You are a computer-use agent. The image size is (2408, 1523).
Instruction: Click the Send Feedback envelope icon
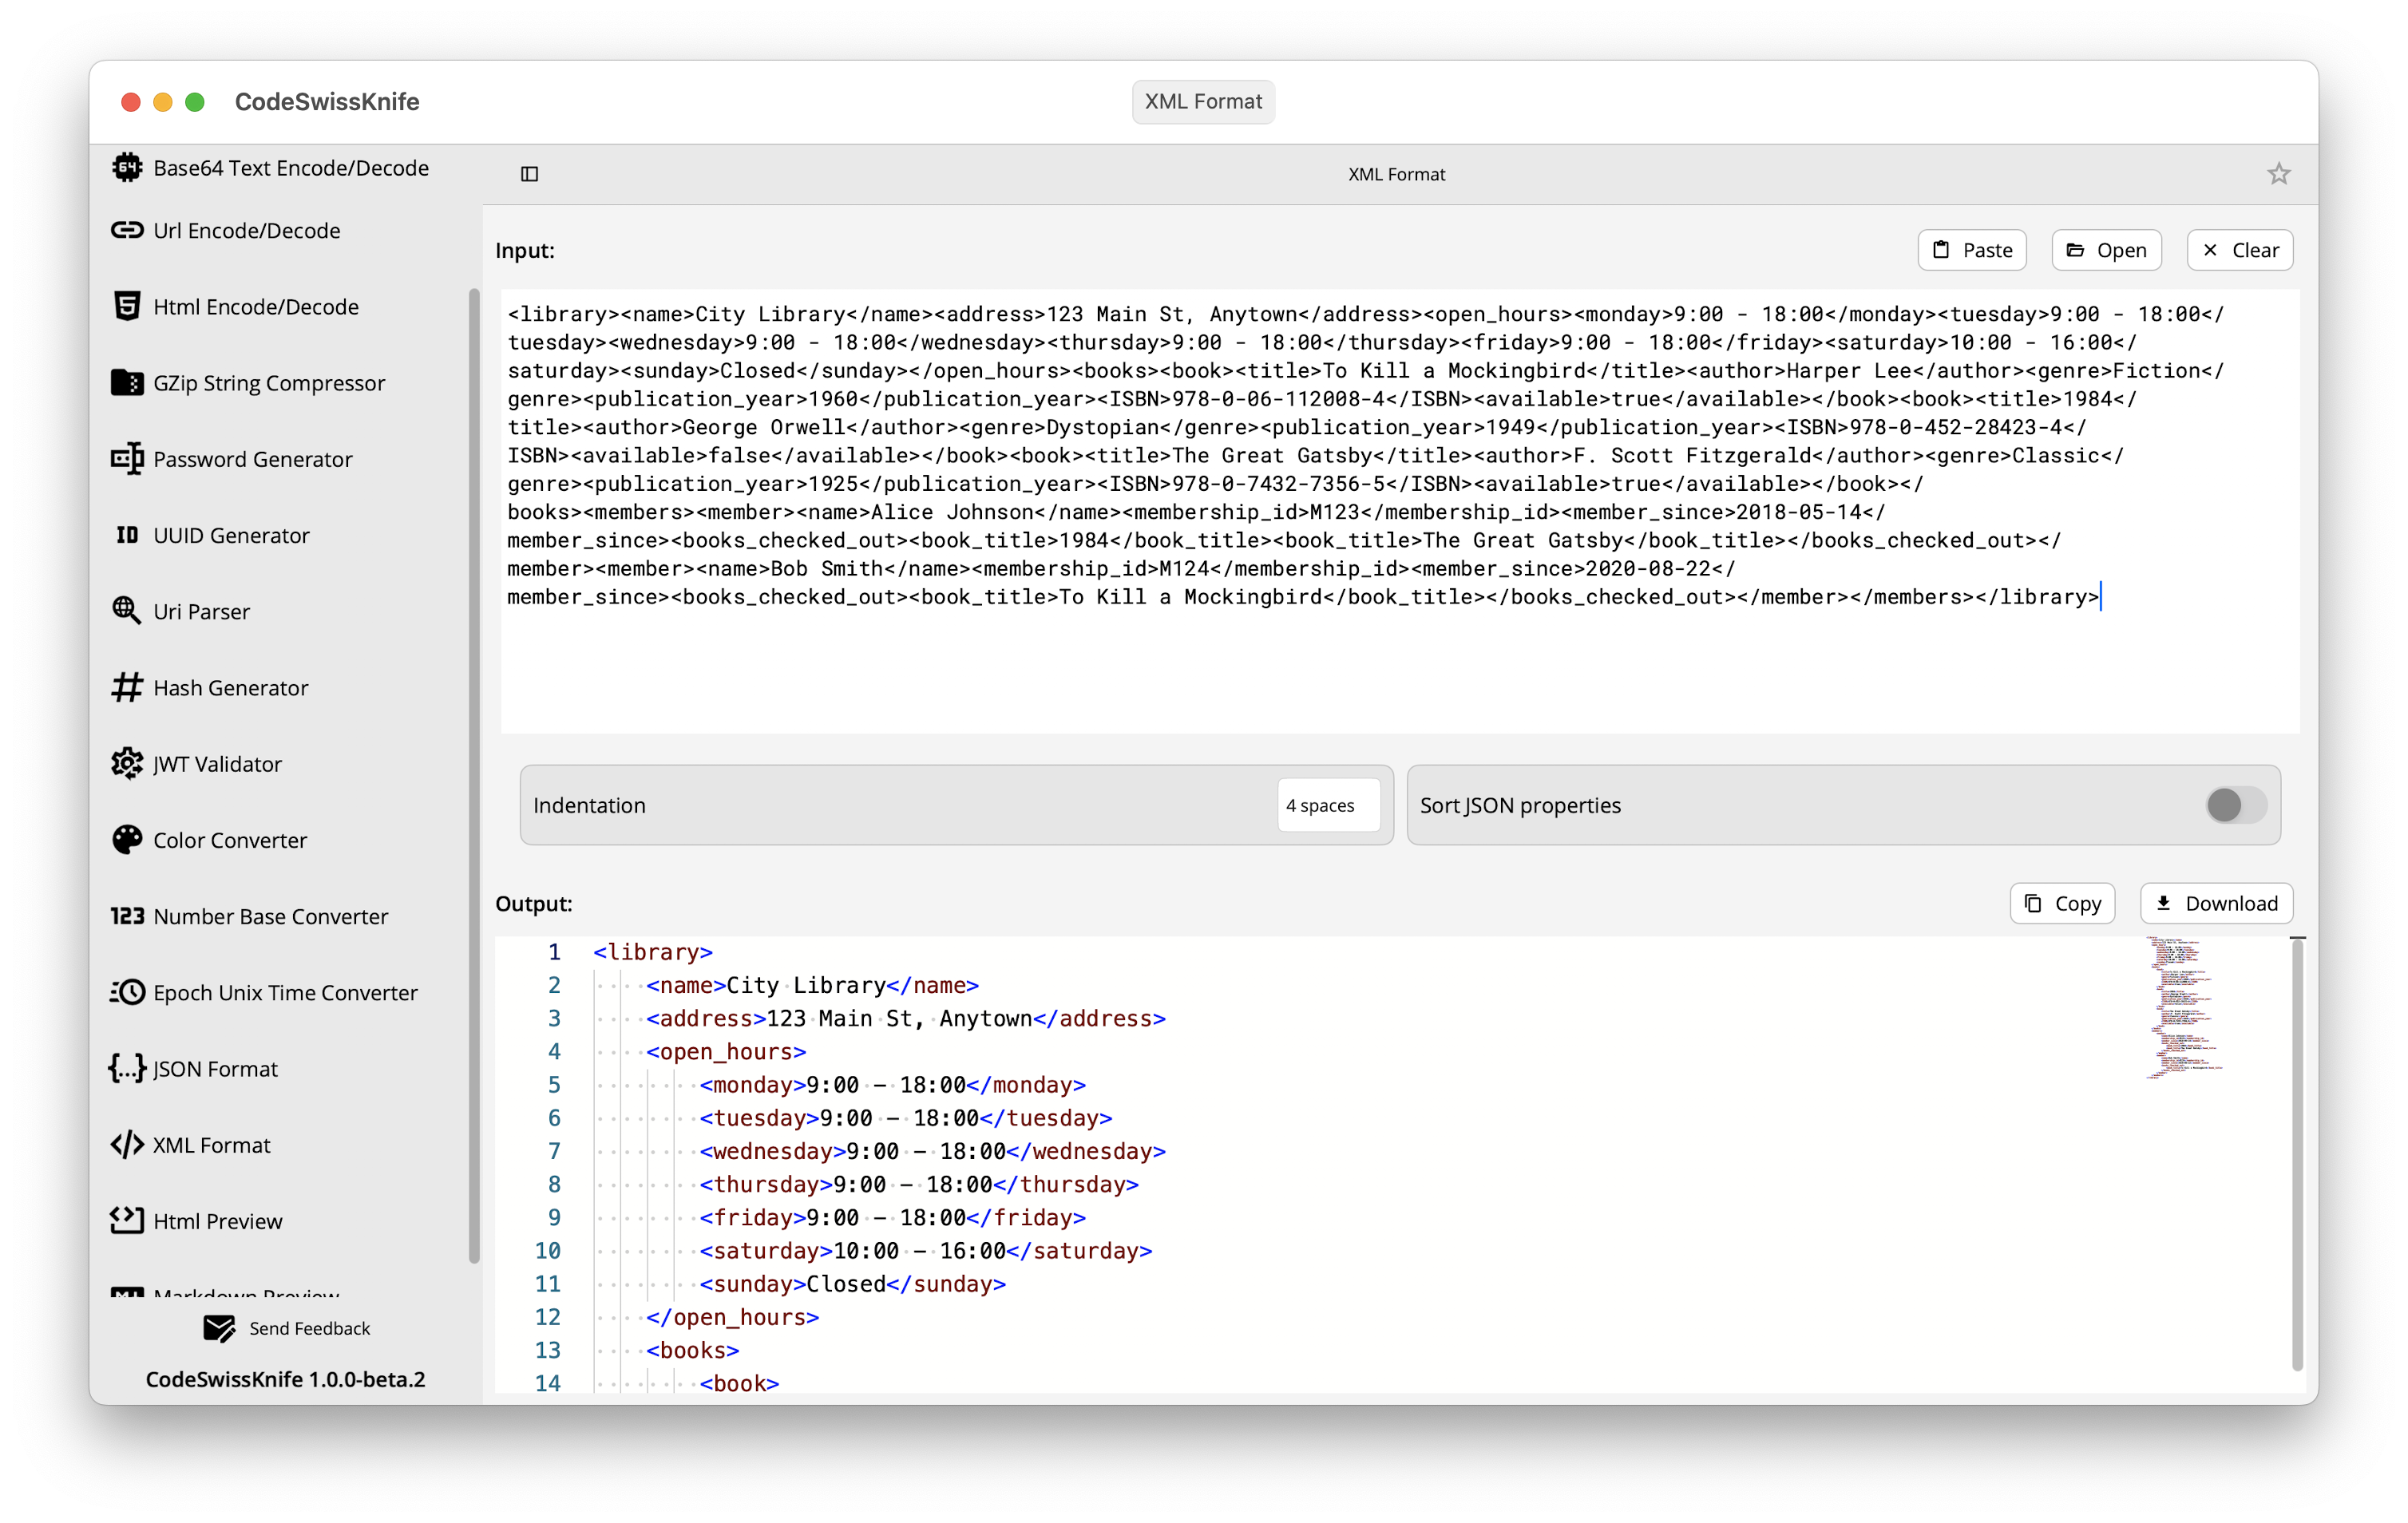(219, 1328)
